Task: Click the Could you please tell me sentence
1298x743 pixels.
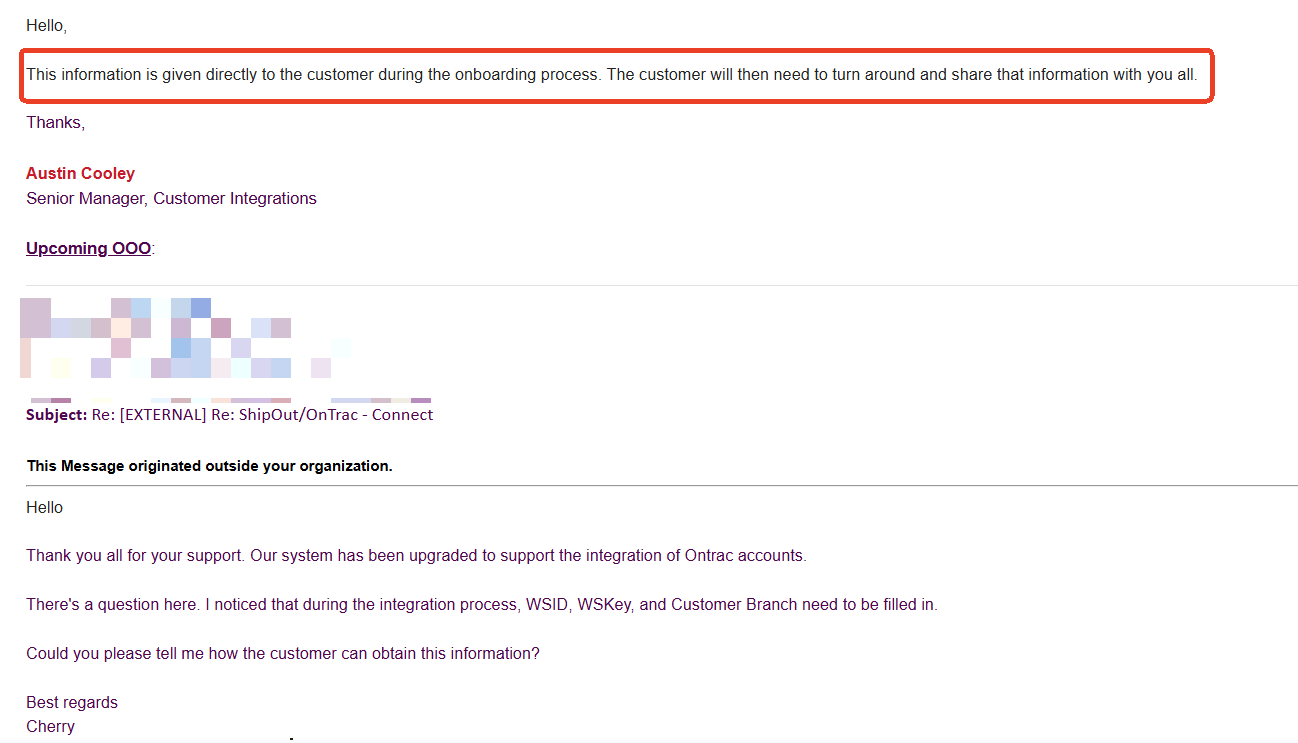Action: 283,654
